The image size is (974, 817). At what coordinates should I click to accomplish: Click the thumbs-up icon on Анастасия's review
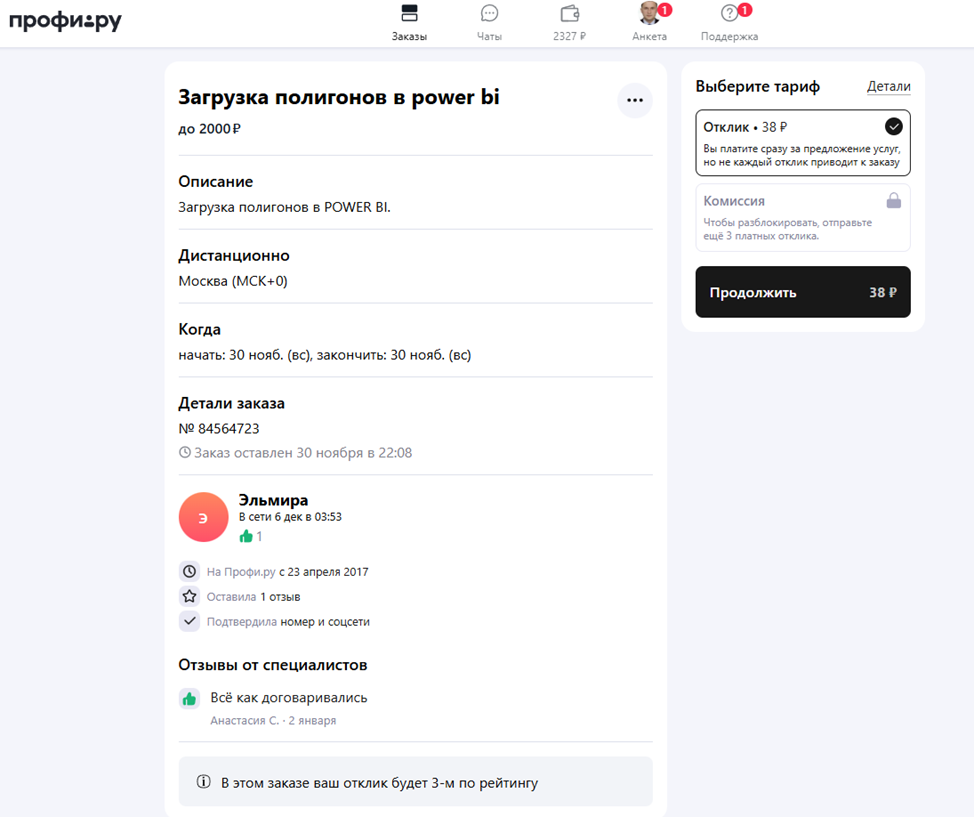click(189, 699)
